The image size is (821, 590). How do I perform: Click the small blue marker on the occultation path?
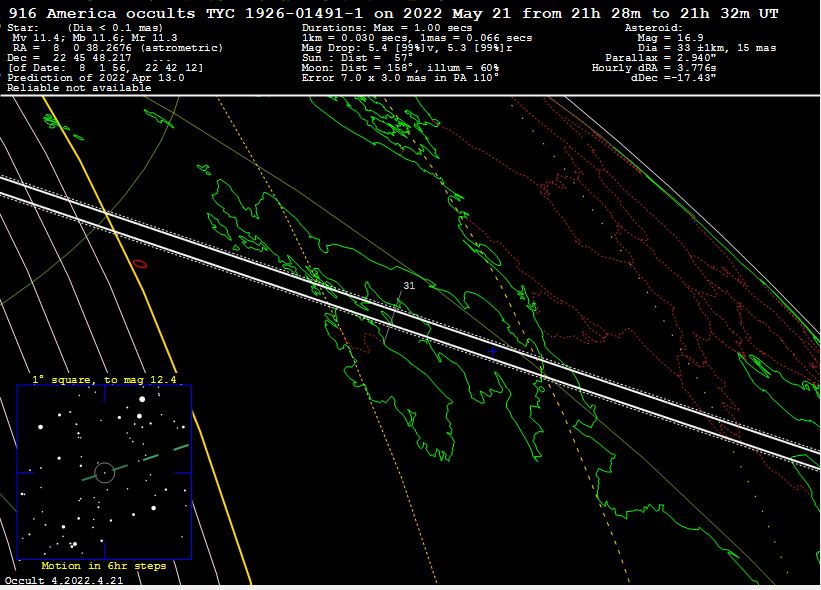(492, 351)
